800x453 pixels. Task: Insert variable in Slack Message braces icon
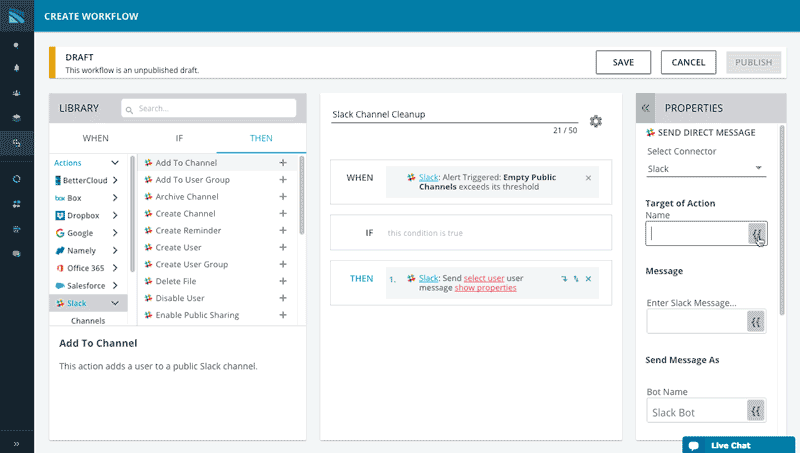(756, 322)
